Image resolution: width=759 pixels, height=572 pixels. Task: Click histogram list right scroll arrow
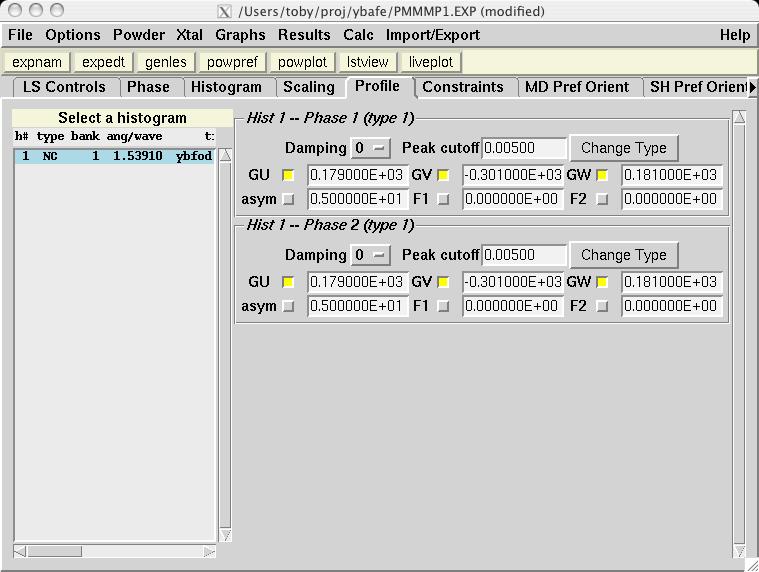pos(210,551)
